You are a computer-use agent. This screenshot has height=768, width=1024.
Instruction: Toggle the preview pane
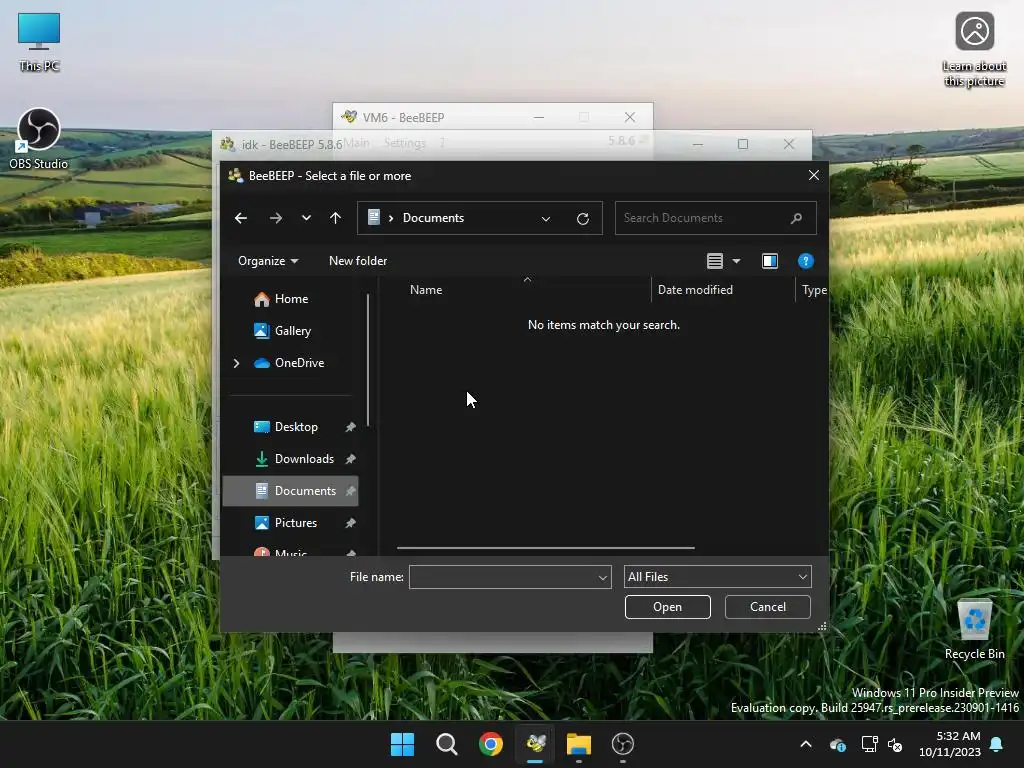coord(770,261)
